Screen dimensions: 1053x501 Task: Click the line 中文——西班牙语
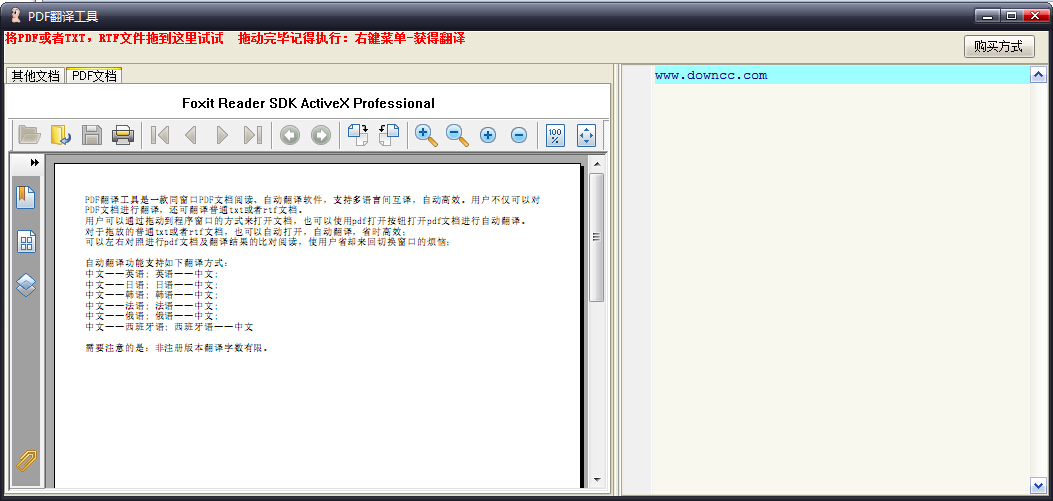pyautogui.click(x=169, y=327)
